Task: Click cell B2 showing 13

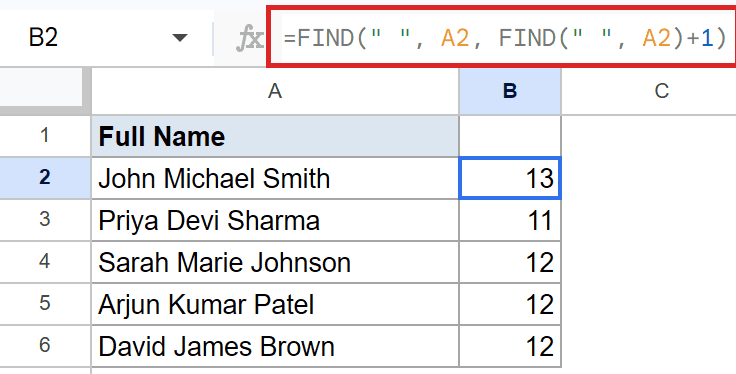Action: point(510,178)
